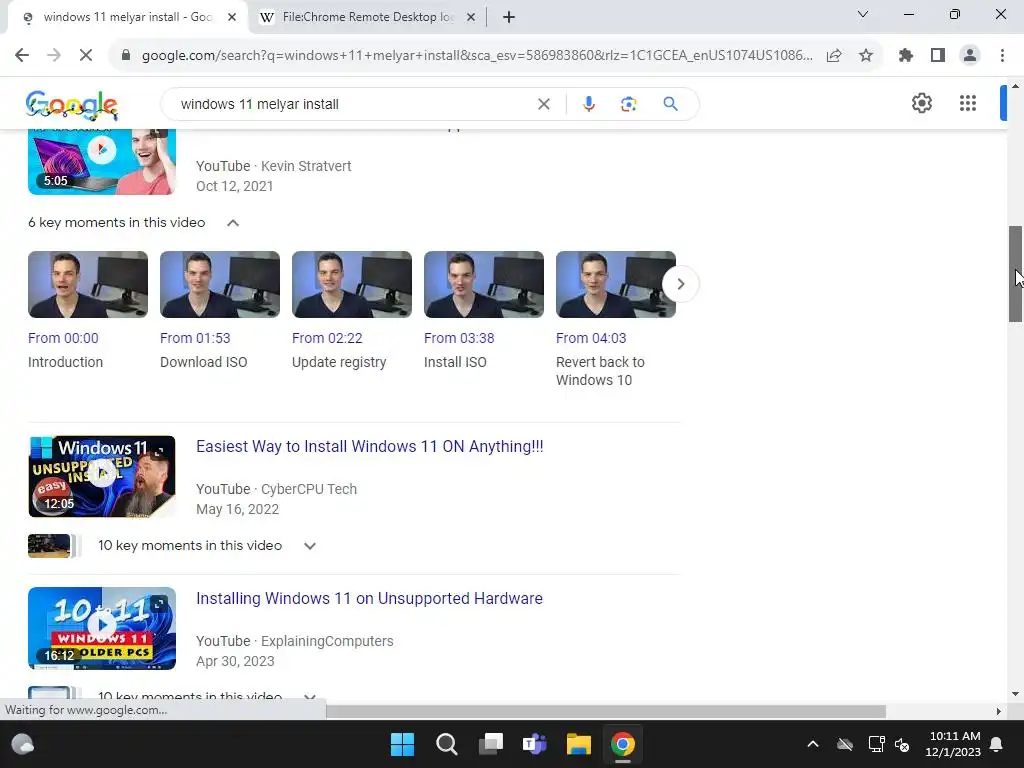This screenshot has width=1024, height=768.
Task: Open Chrome side panel icon
Action: (938, 56)
